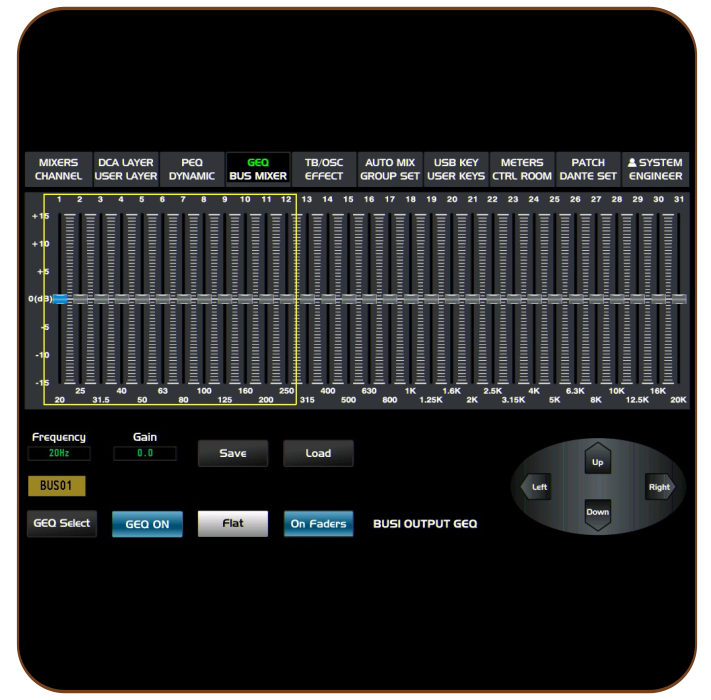
Task: Select the GEQ BUS MIXER tab
Action: tap(258, 170)
